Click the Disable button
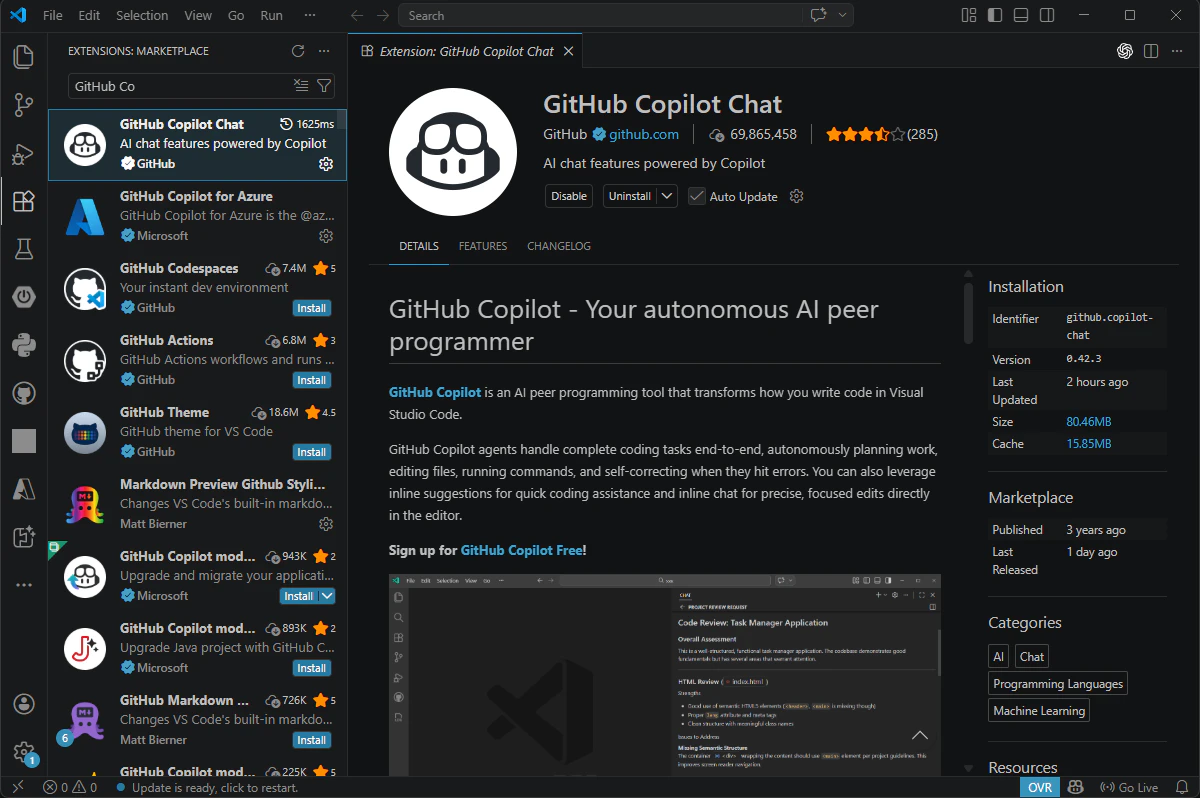Image resolution: width=1200 pixels, height=798 pixels. tap(569, 196)
